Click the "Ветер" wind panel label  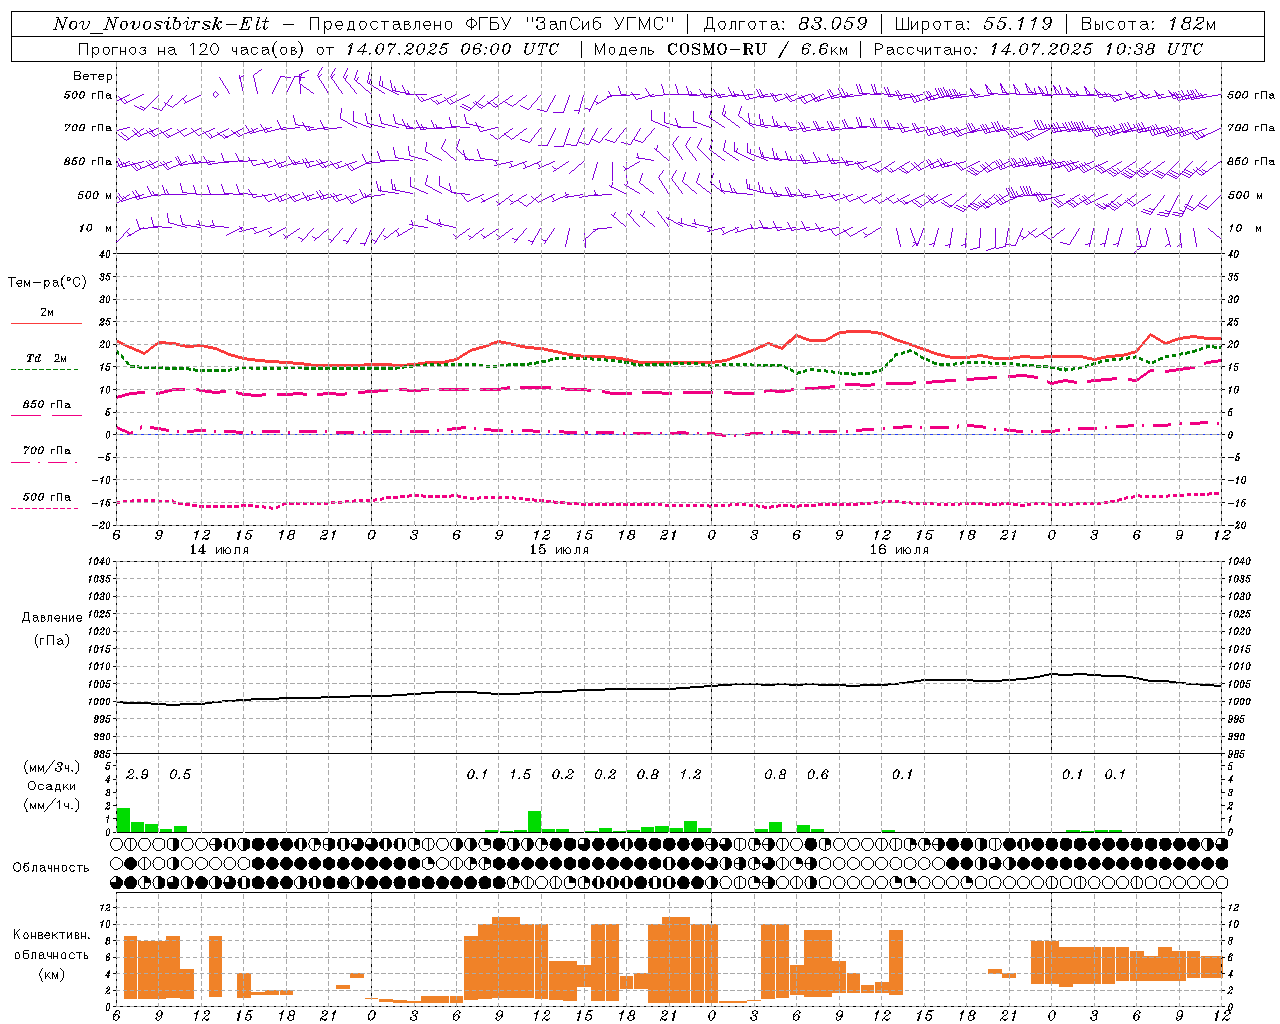coord(93,76)
